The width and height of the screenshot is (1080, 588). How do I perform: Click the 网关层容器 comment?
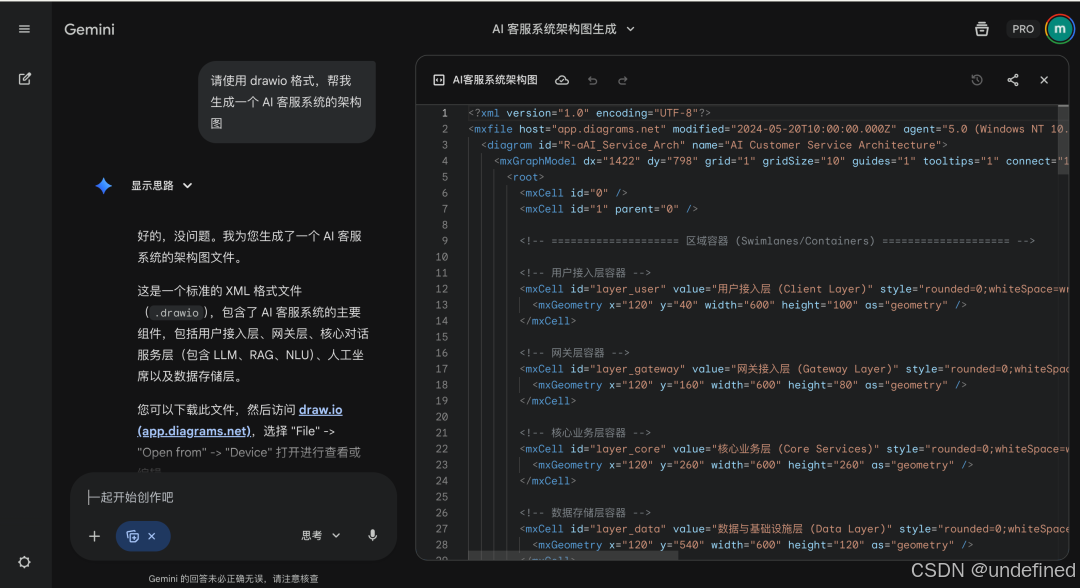tap(574, 353)
